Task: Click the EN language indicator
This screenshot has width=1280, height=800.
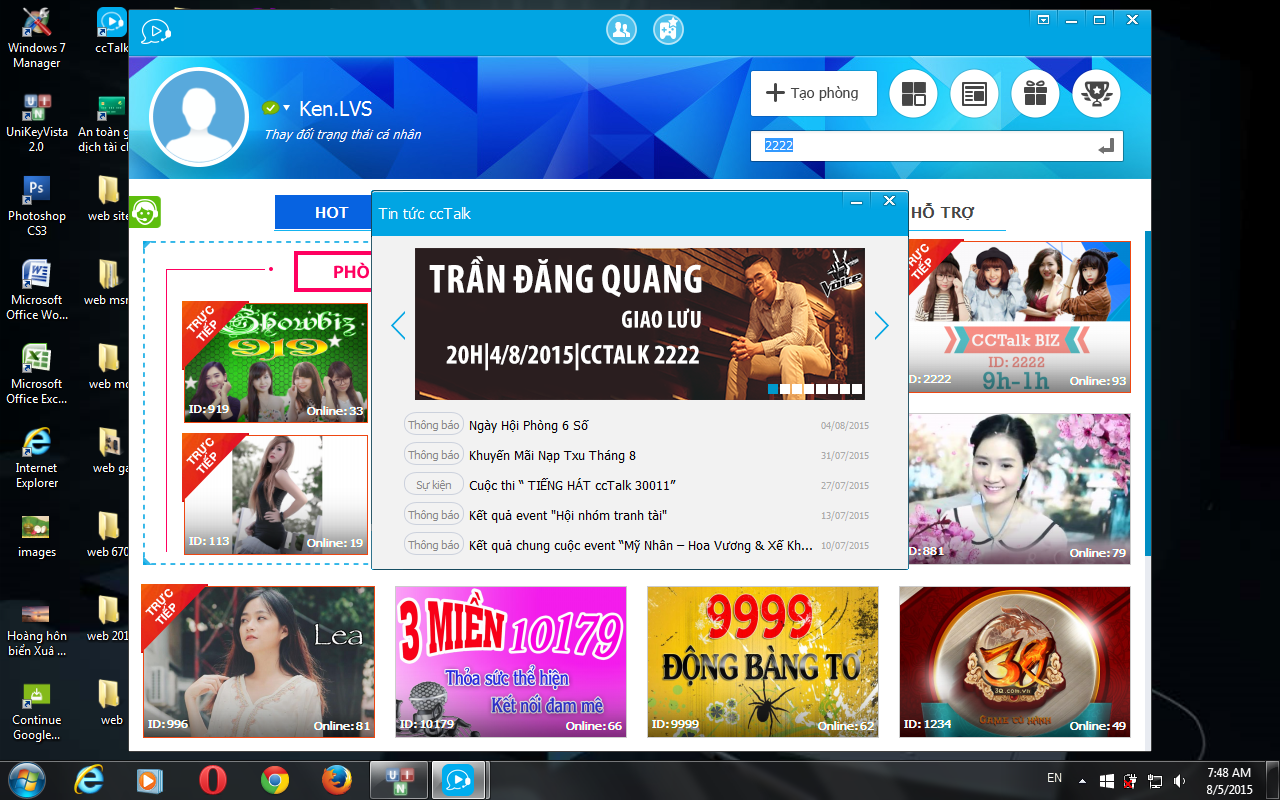Action: click(x=1054, y=777)
